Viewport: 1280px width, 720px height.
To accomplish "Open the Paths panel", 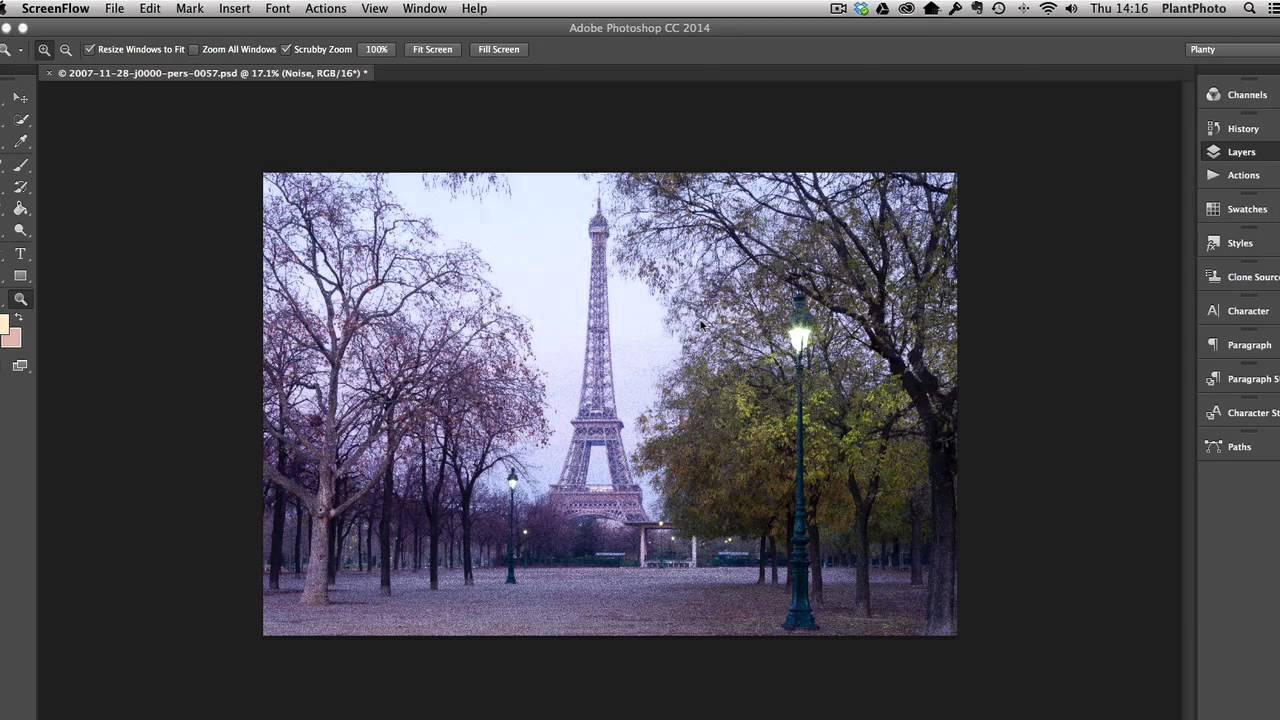I will point(1238,447).
